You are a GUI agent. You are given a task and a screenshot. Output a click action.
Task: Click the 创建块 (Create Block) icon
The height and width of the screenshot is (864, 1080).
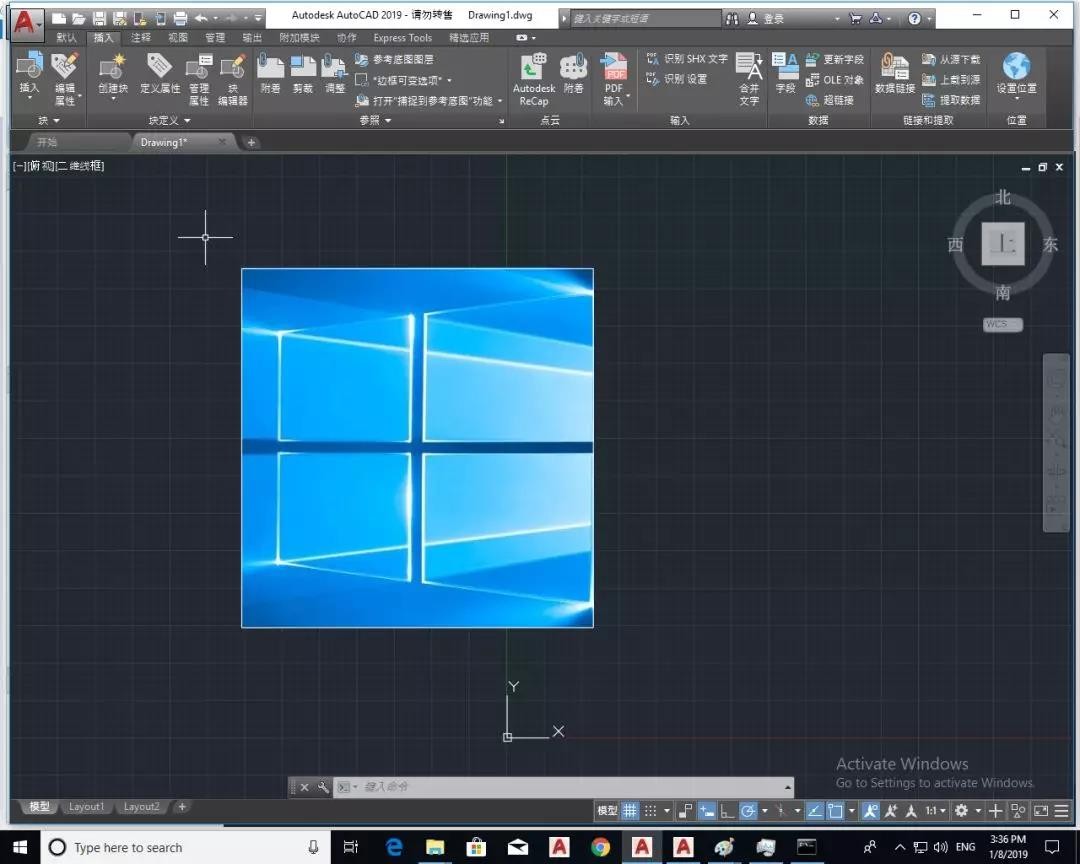pyautogui.click(x=112, y=75)
